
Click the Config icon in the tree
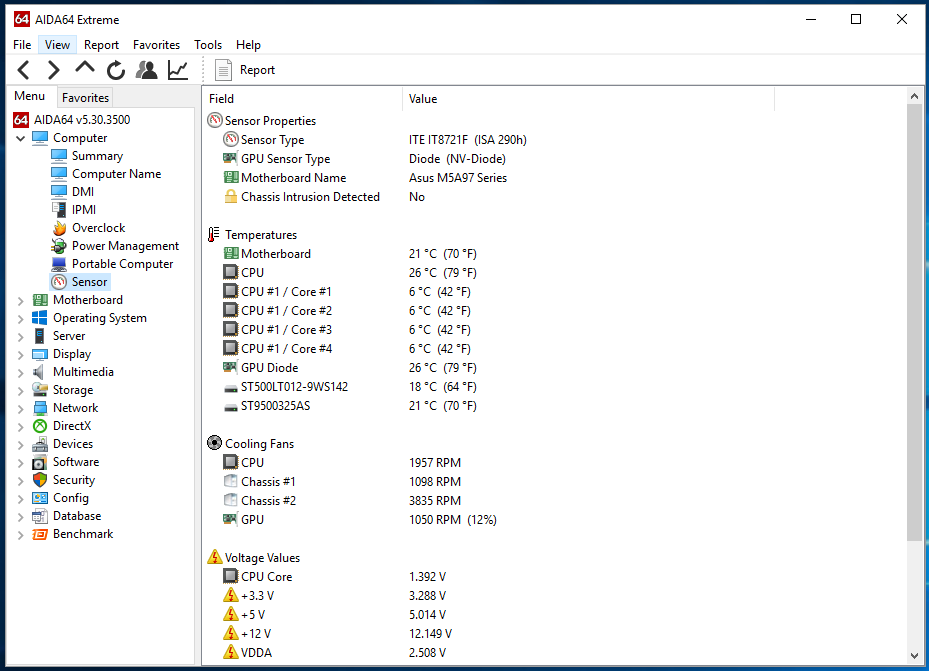pos(40,498)
